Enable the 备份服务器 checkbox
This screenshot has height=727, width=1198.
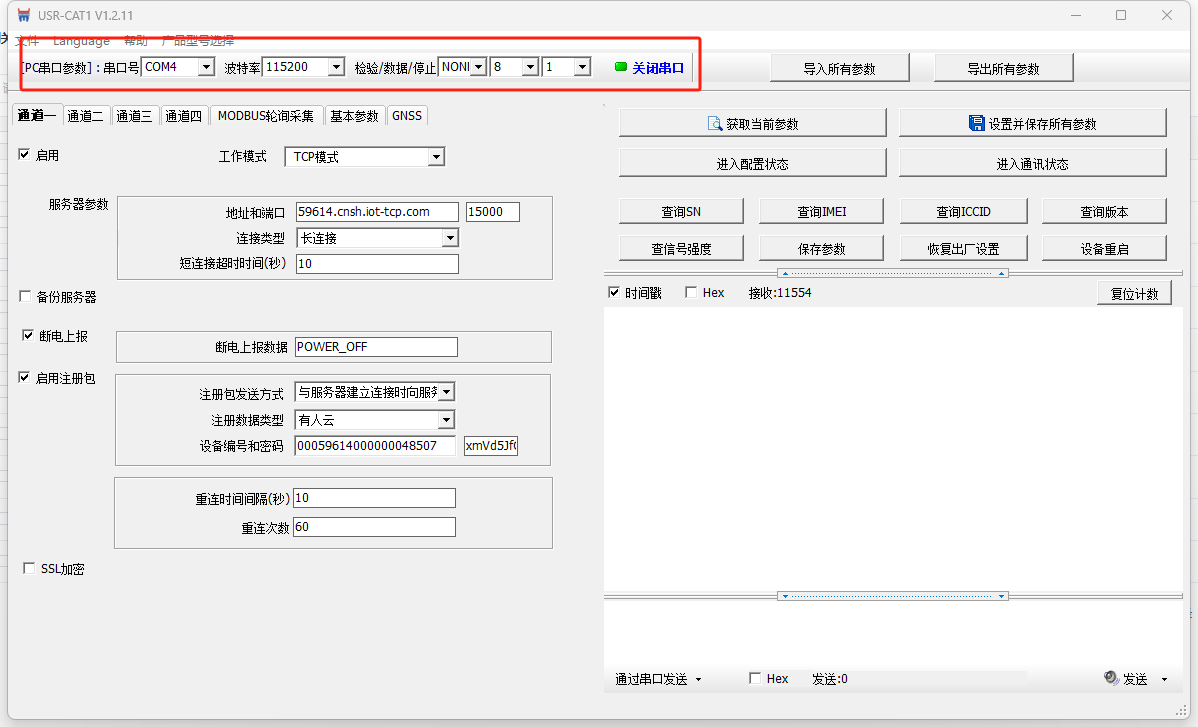(x=26, y=297)
